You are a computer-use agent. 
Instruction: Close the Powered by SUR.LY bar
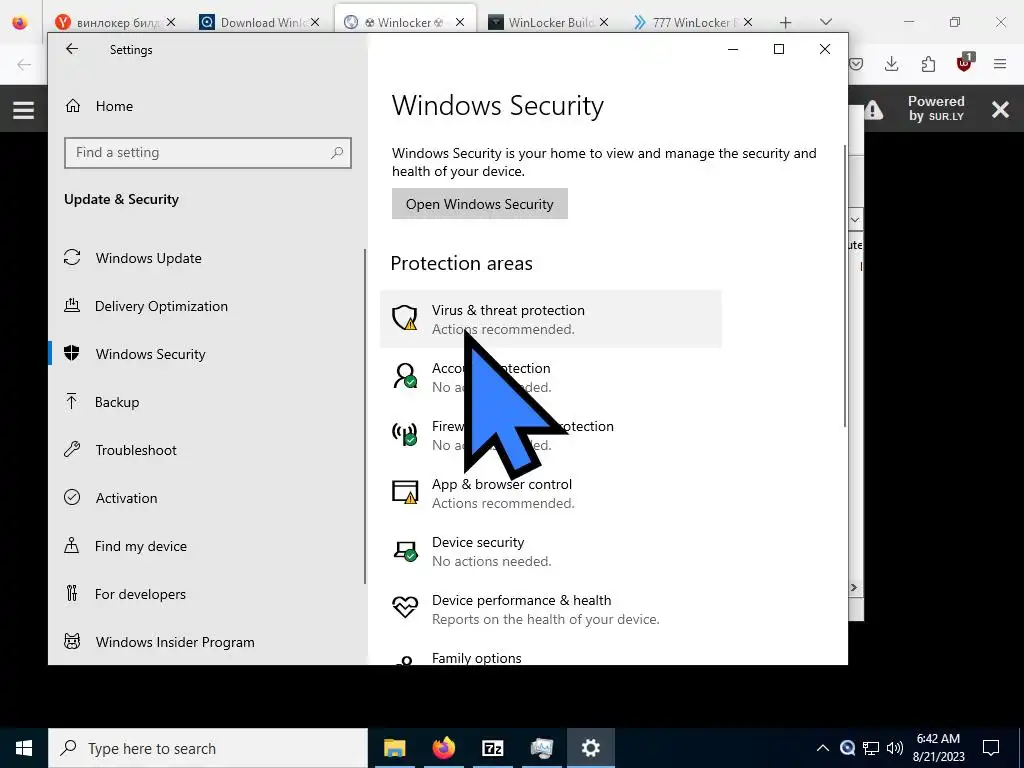[x=1000, y=109]
